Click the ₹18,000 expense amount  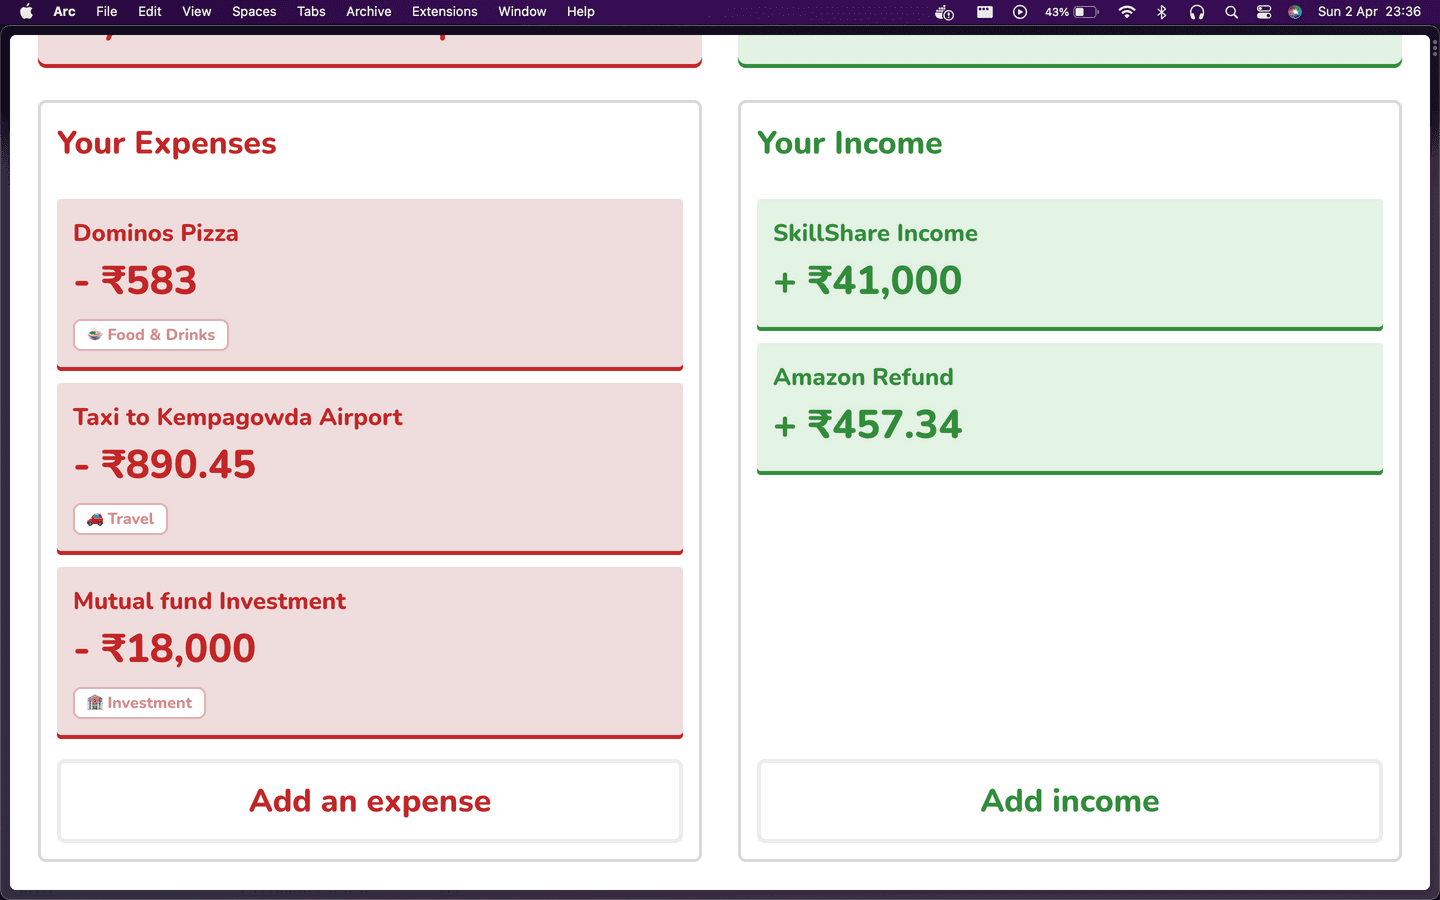click(165, 649)
